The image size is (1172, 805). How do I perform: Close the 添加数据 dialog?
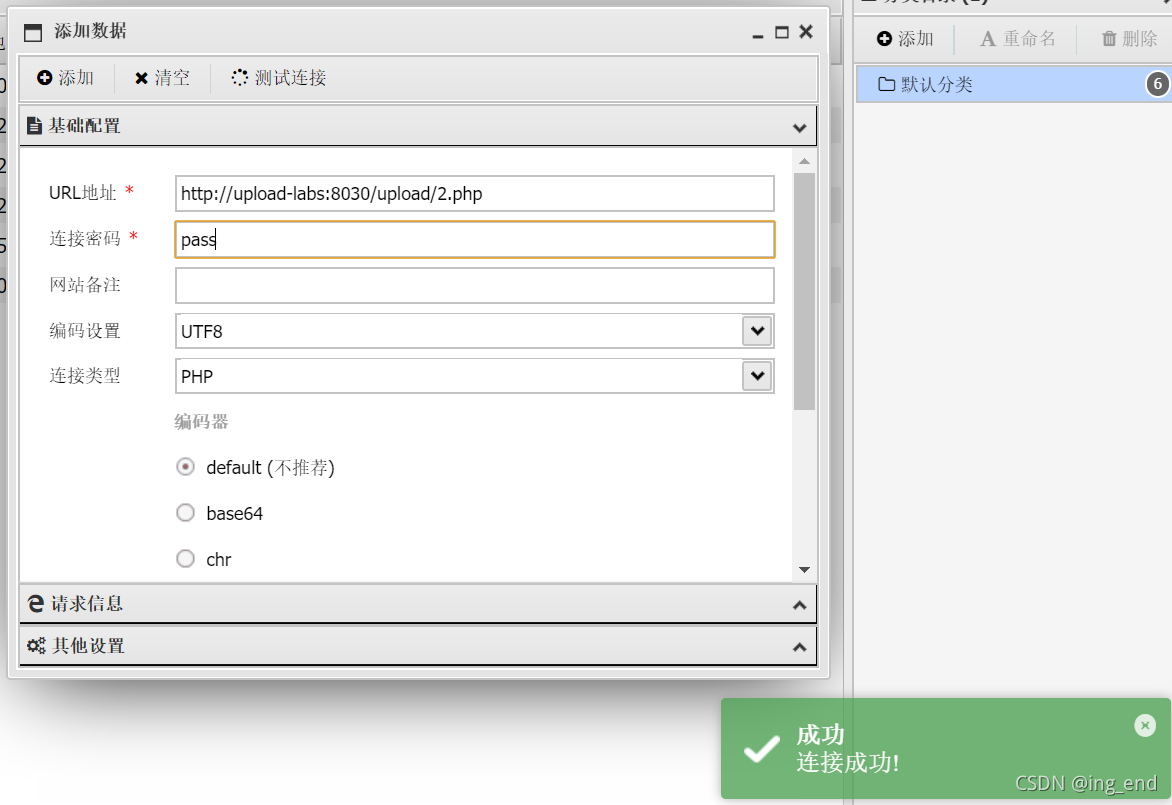tap(806, 31)
